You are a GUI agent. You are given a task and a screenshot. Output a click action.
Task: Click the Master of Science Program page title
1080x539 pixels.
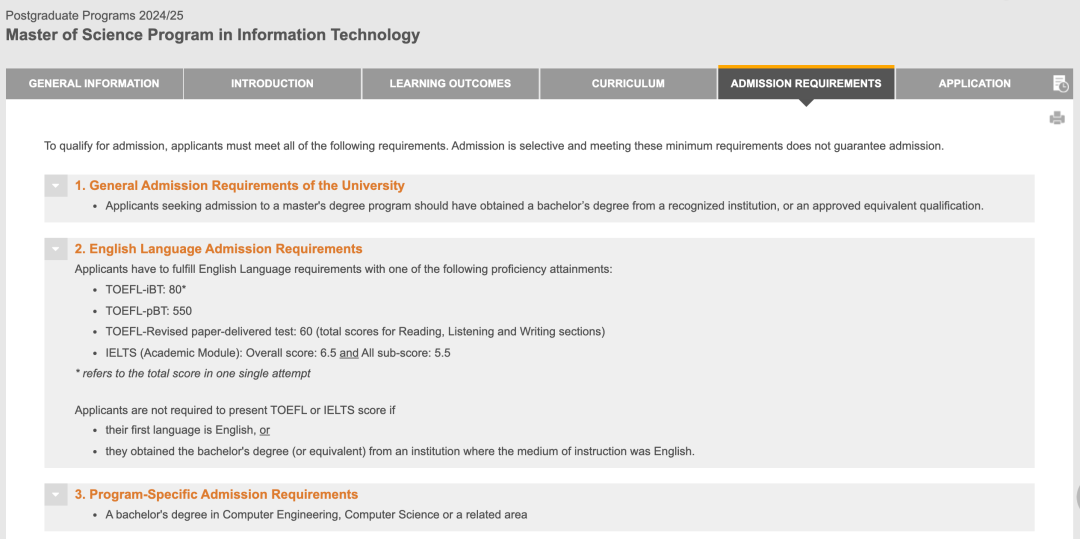(213, 34)
